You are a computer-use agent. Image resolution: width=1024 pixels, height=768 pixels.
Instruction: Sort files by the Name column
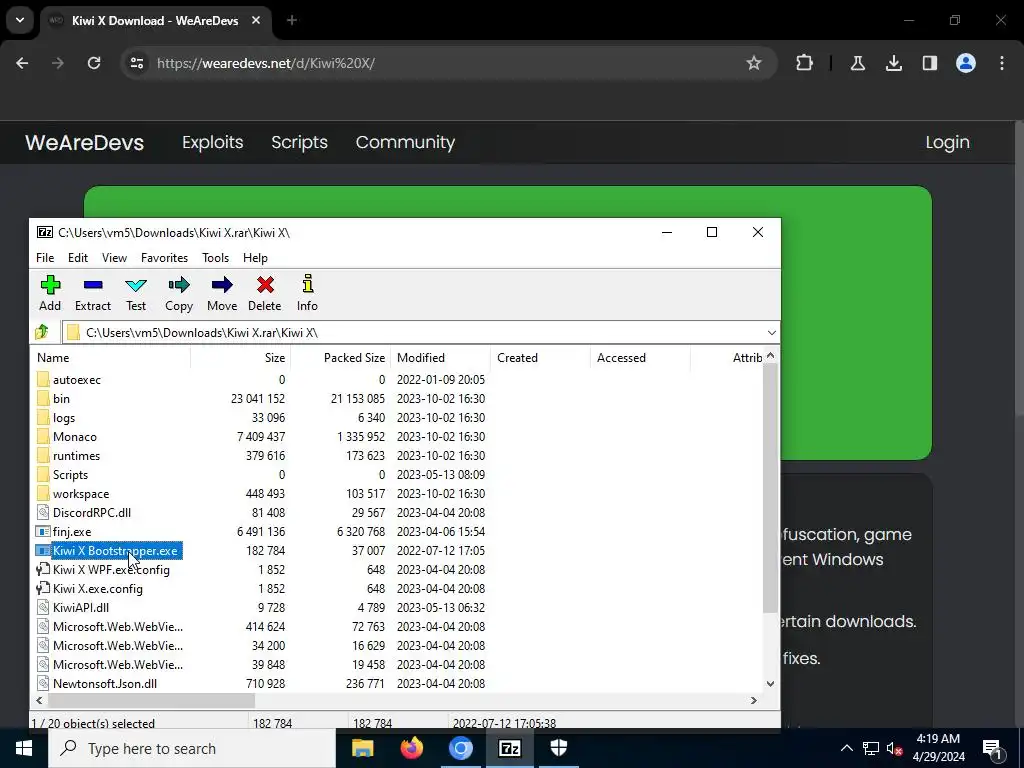pos(111,358)
